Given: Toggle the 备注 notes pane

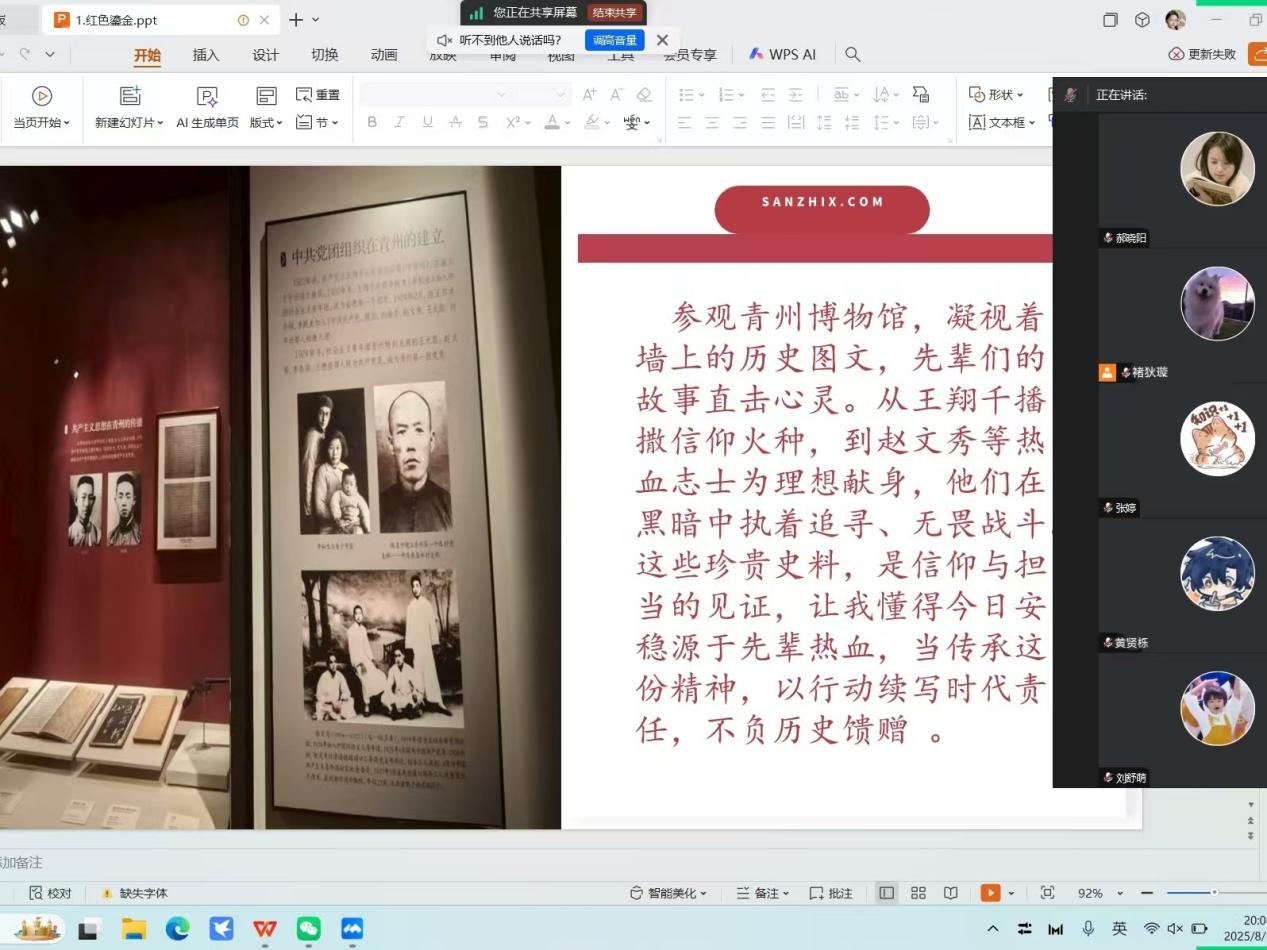Looking at the screenshot, I should 762,893.
